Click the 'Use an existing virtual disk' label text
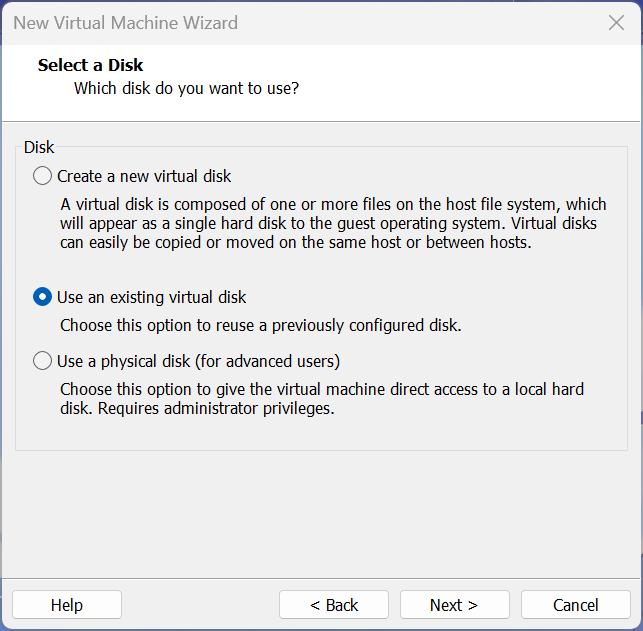This screenshot has width=643, height=631. pyautogui.click(x=151, y=297)
